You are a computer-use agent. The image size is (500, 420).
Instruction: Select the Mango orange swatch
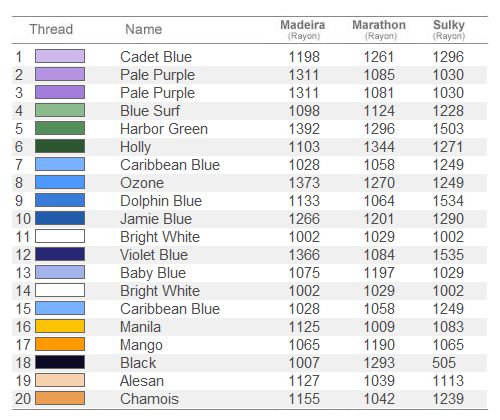tap(60, 344)
